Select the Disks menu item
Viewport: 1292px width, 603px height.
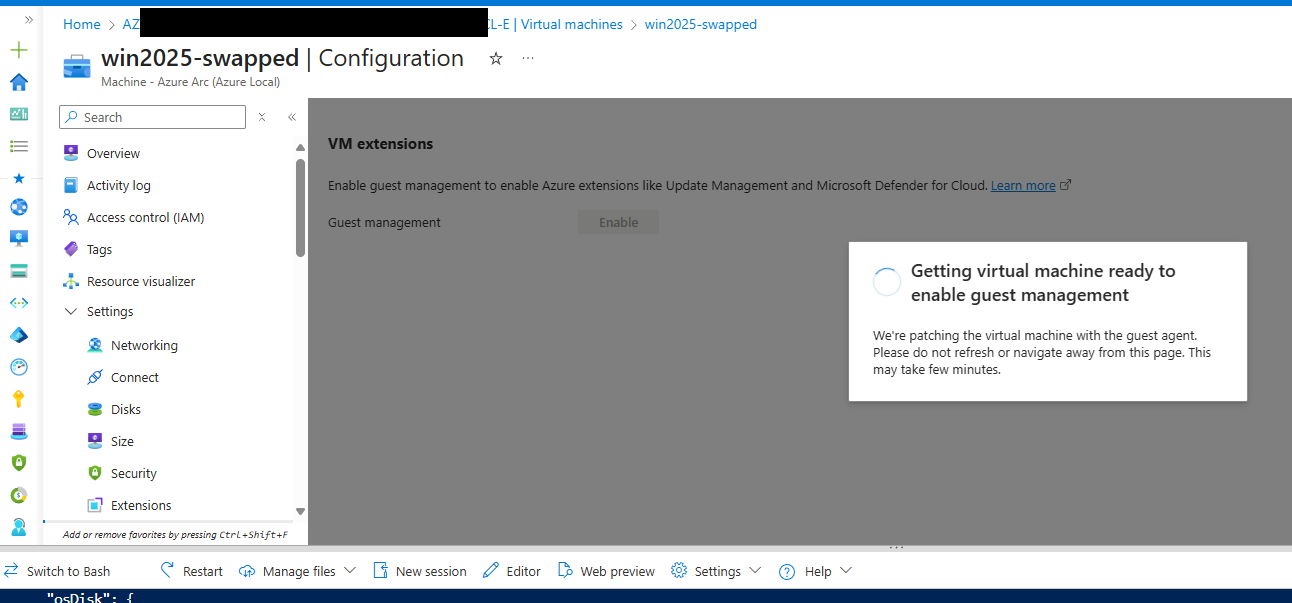coord(126,409)
